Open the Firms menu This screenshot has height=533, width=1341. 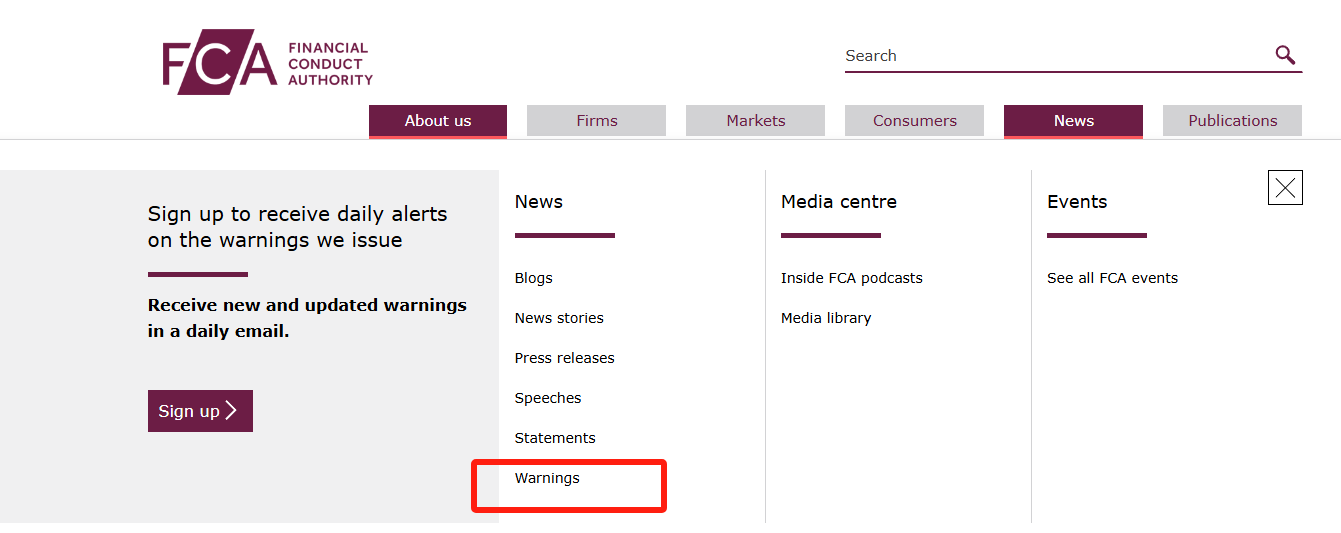pos(597,121)
